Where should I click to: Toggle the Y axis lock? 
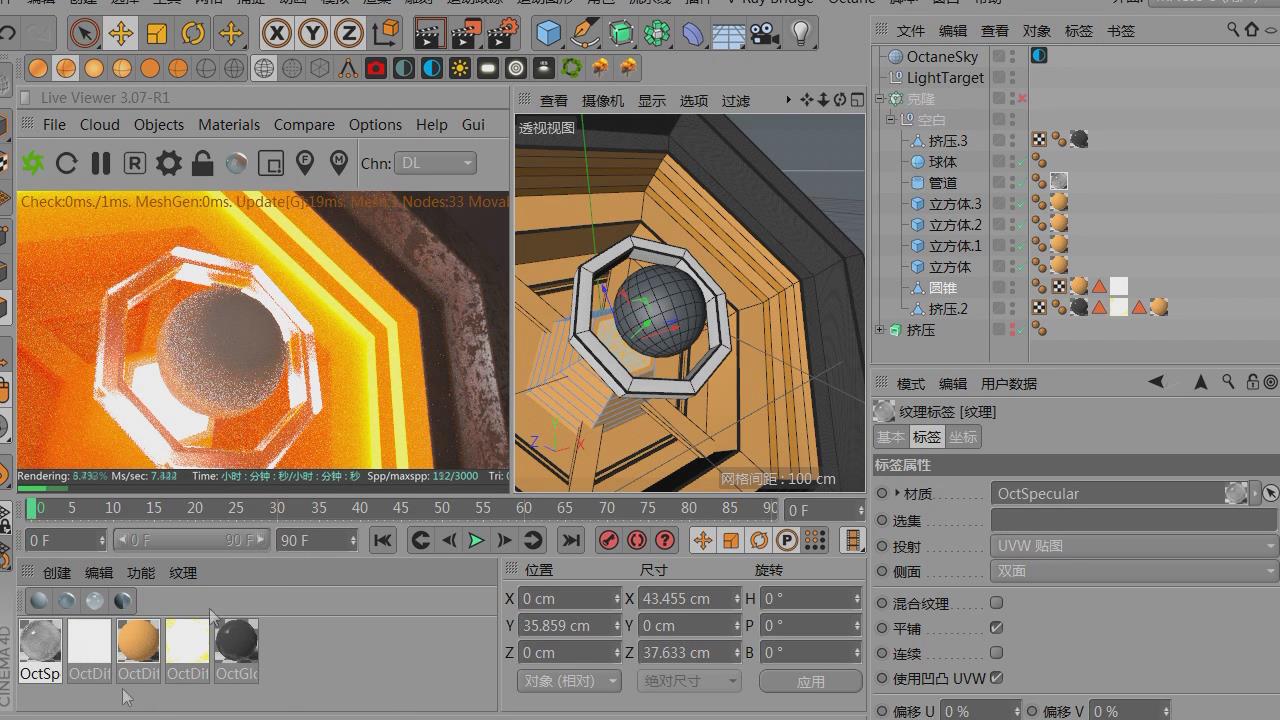313,33
